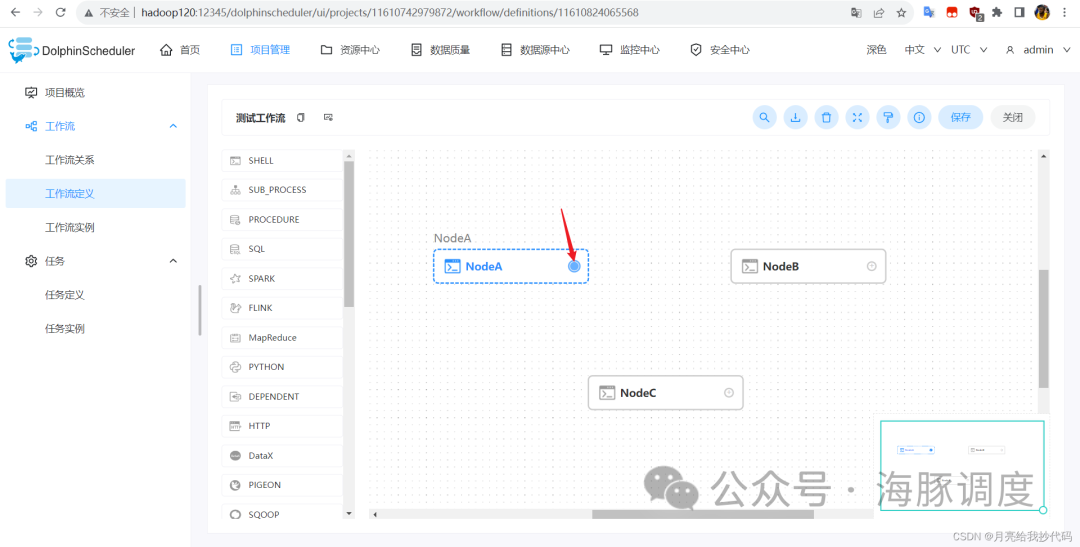Open 工作流实例 in the sidebar

[x=95, y=227]
